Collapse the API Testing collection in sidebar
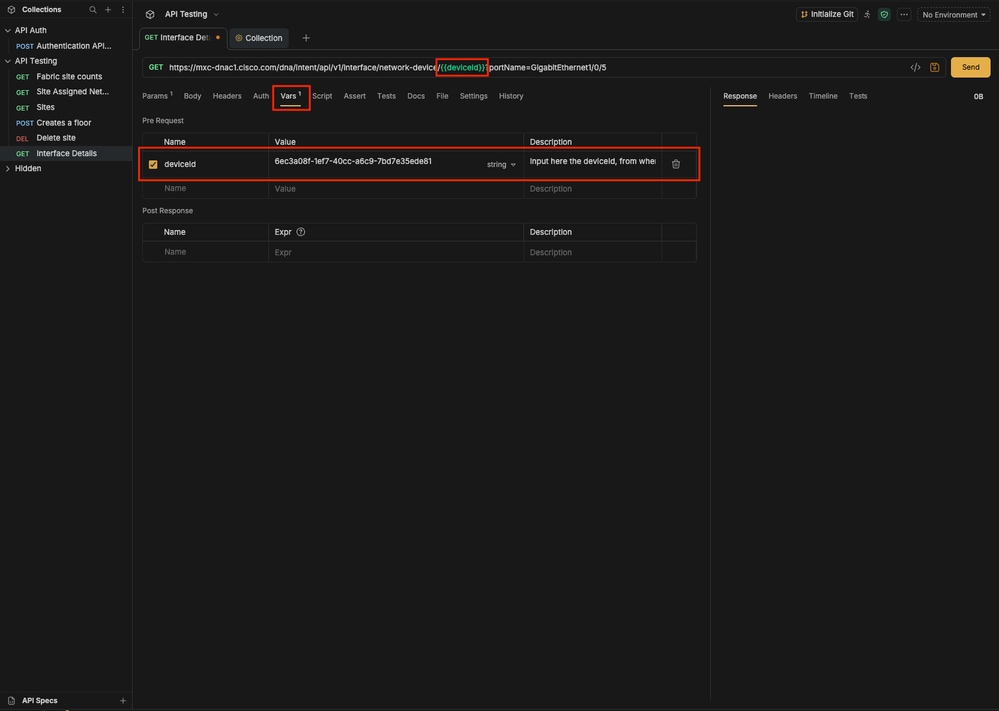Screen dimensions: 999x711 pos(8,61)
